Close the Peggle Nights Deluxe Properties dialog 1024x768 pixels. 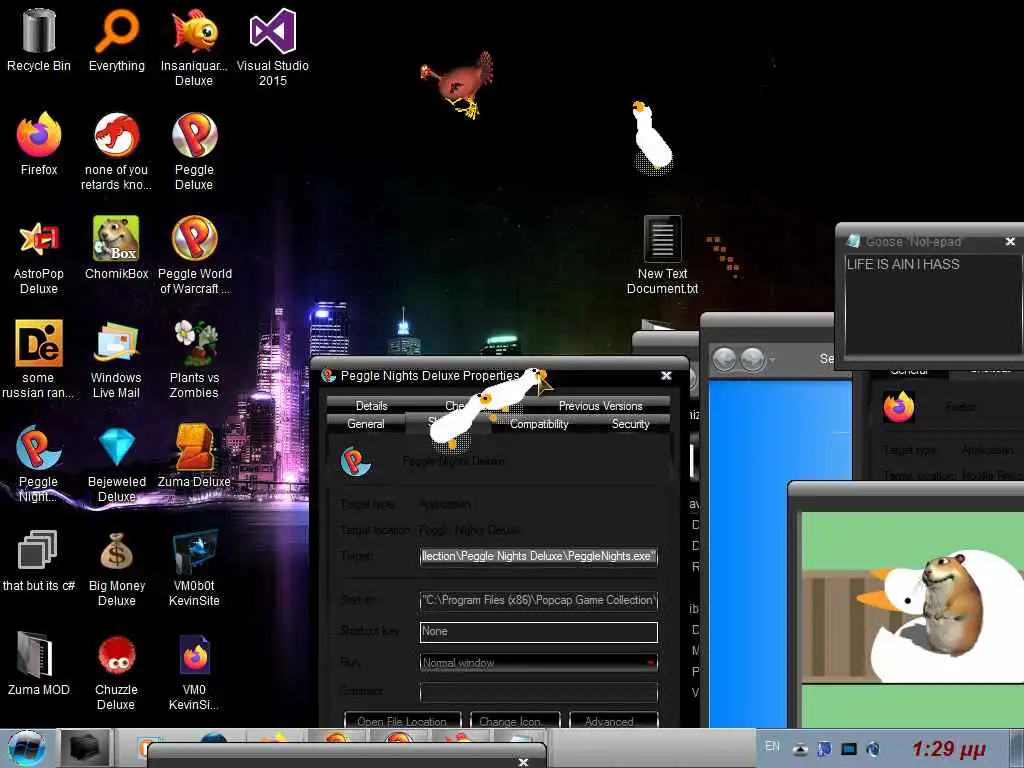(x=666, y=376)
